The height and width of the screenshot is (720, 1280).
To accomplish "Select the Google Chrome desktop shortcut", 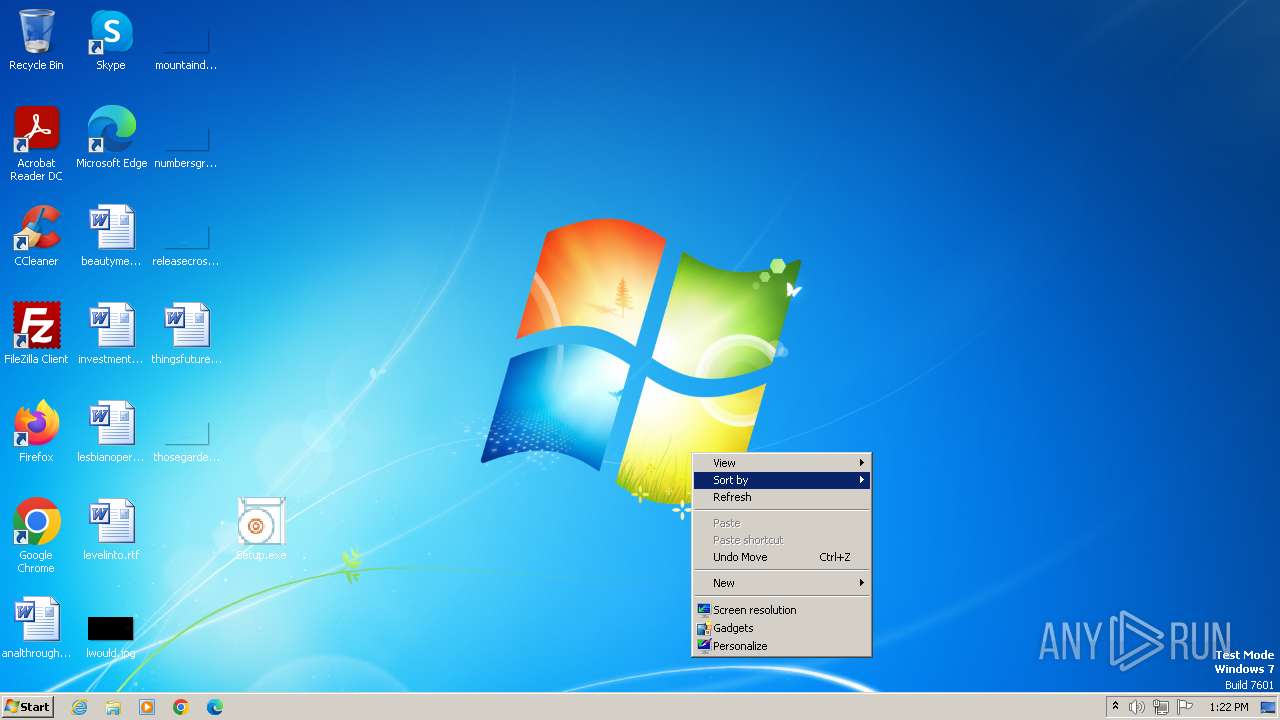I will tap(36, 536).
